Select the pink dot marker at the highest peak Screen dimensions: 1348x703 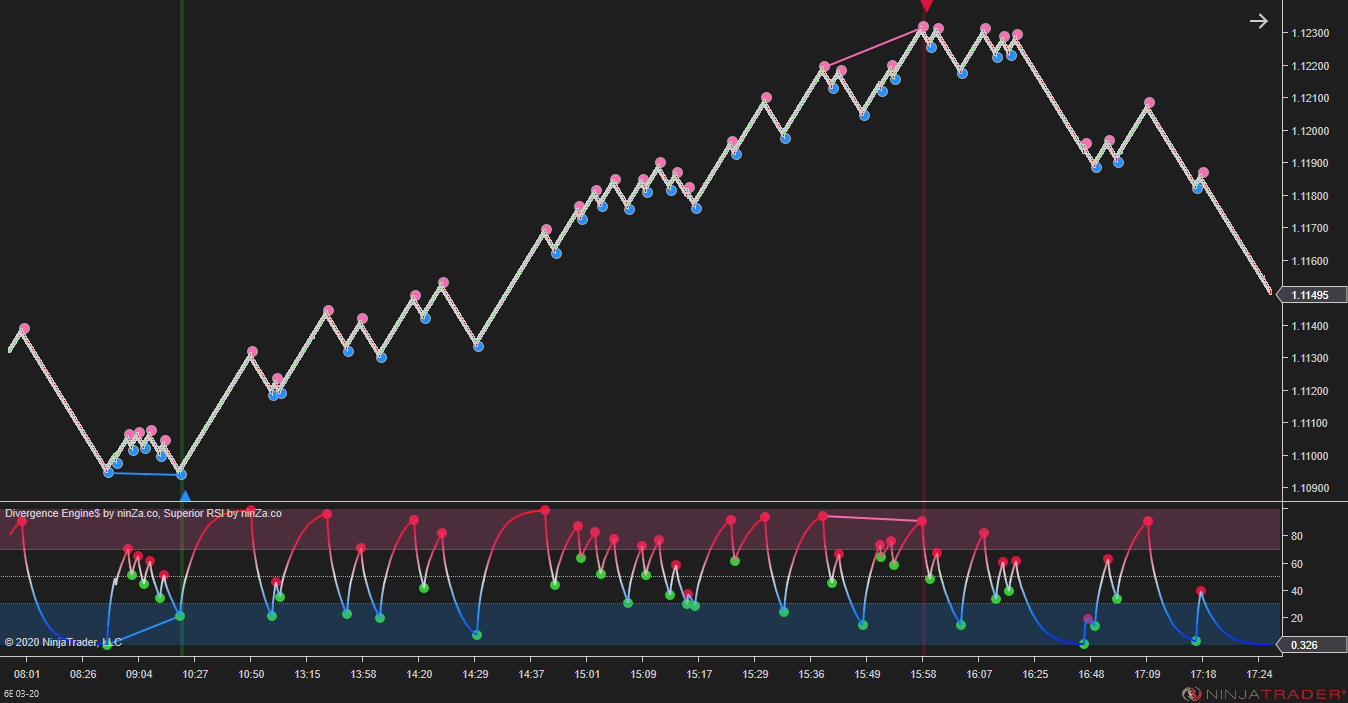926,27
